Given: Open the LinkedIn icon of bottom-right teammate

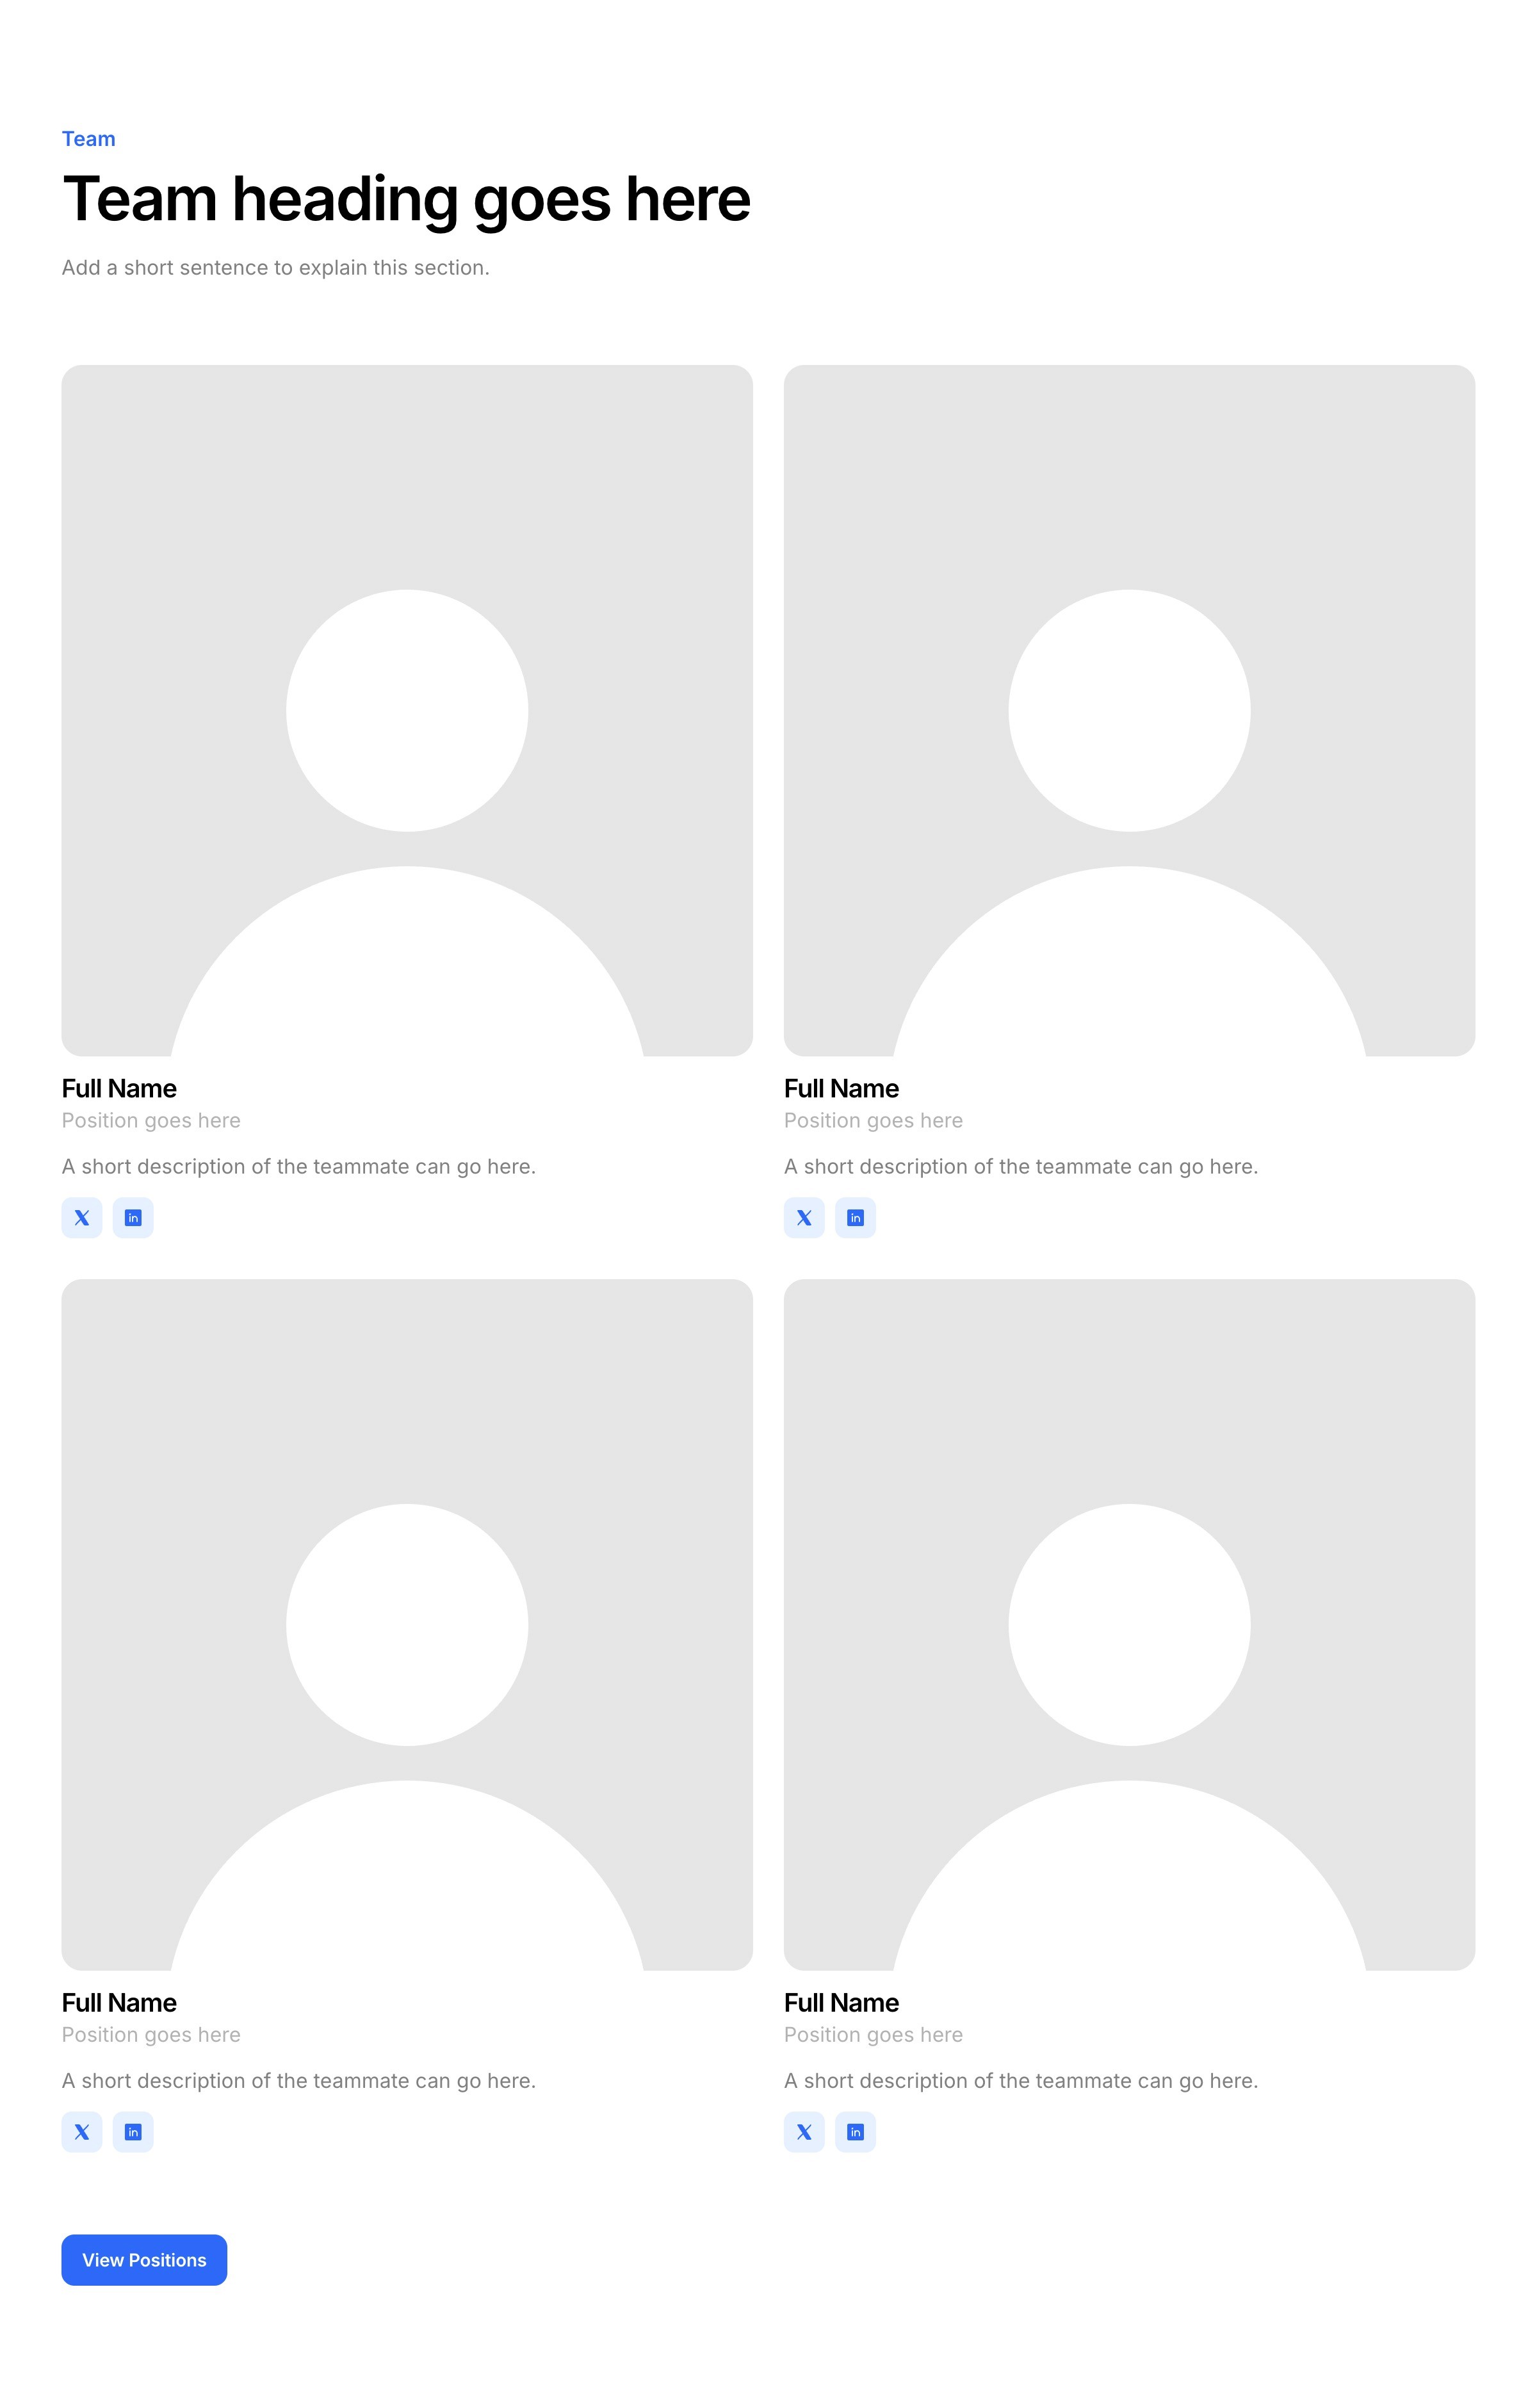Looking at the screenshot, I should [x=855, y=2131].
